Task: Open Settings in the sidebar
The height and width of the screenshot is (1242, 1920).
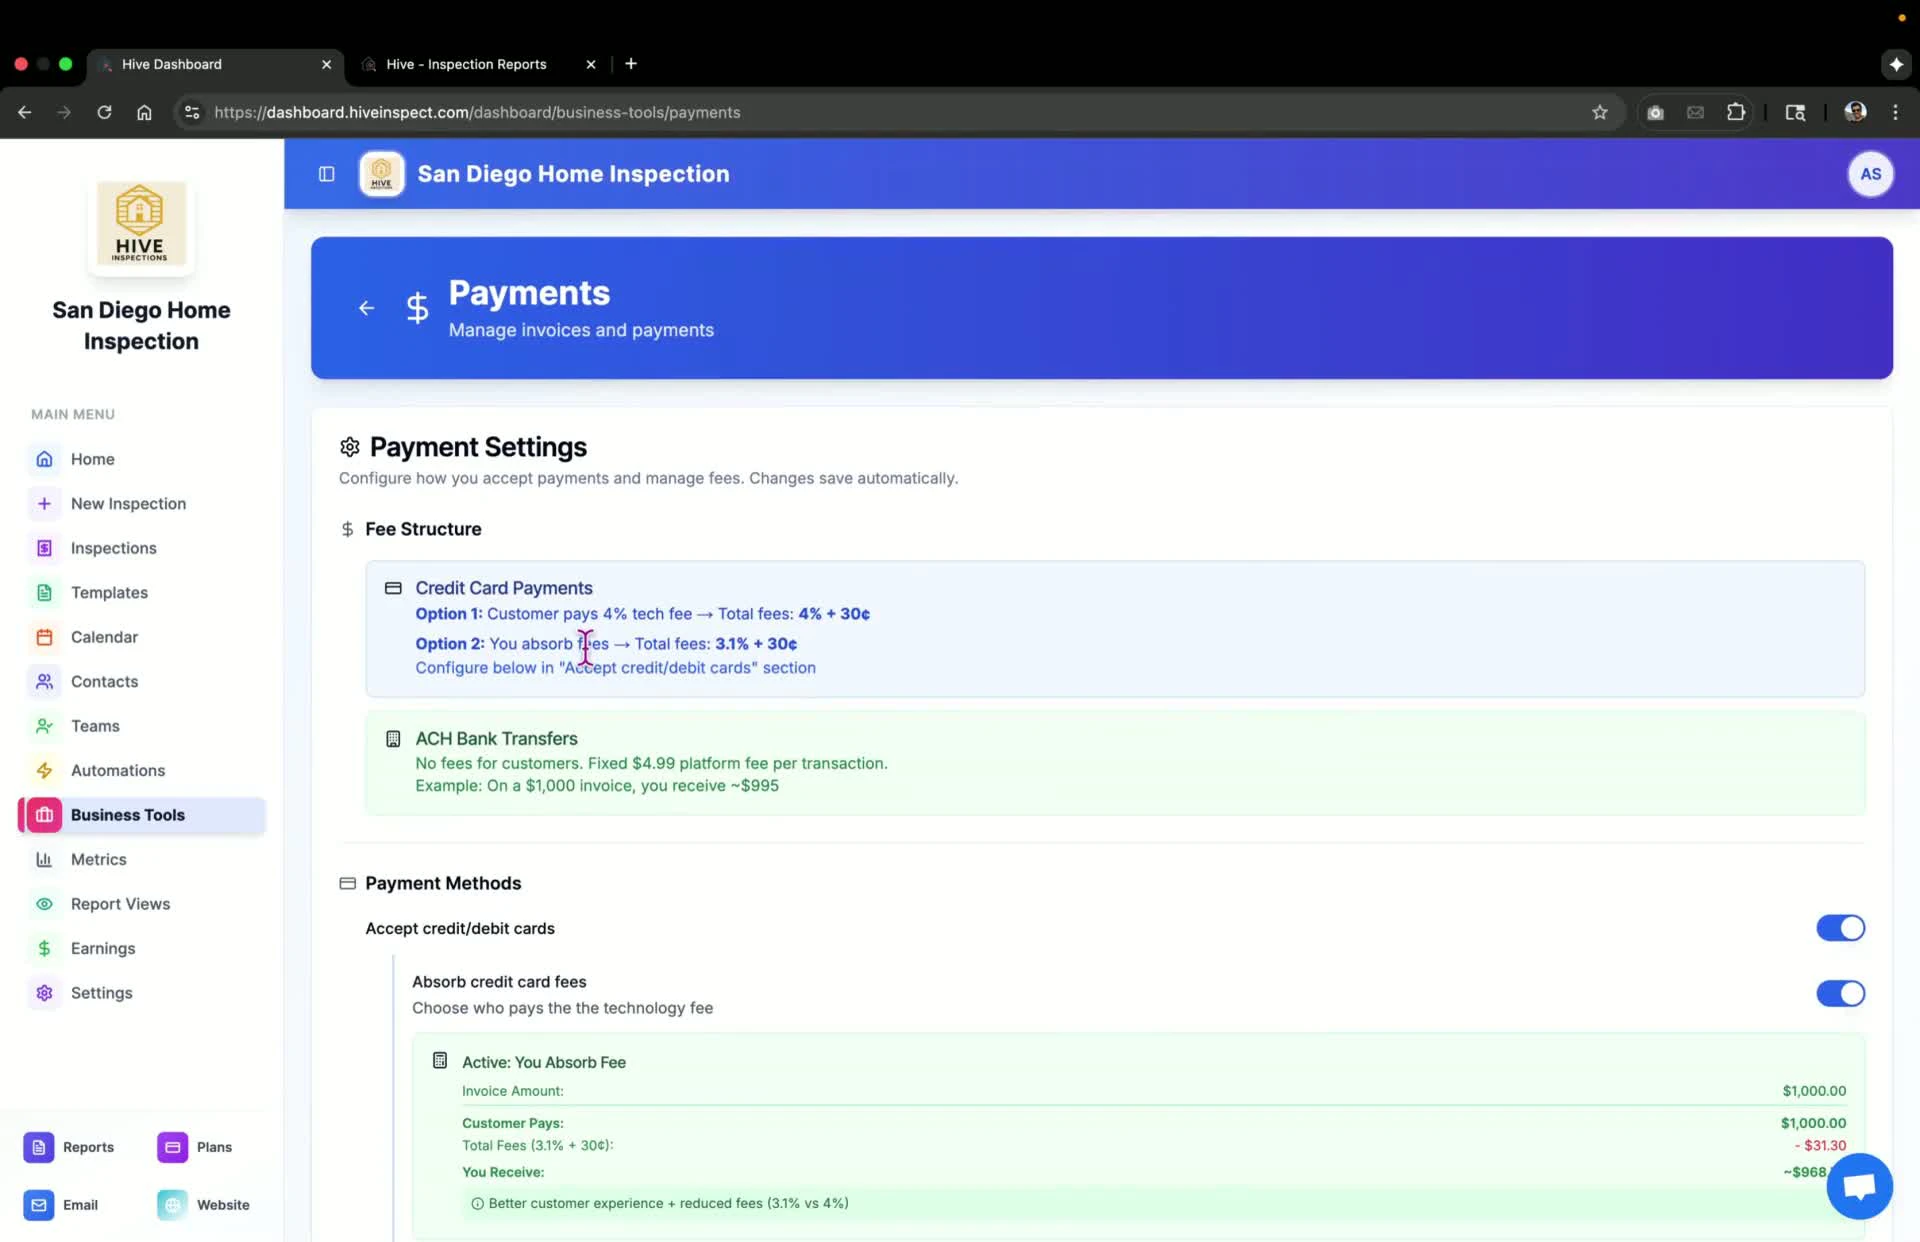Action: pyautogui.click(x=141, y=993)
